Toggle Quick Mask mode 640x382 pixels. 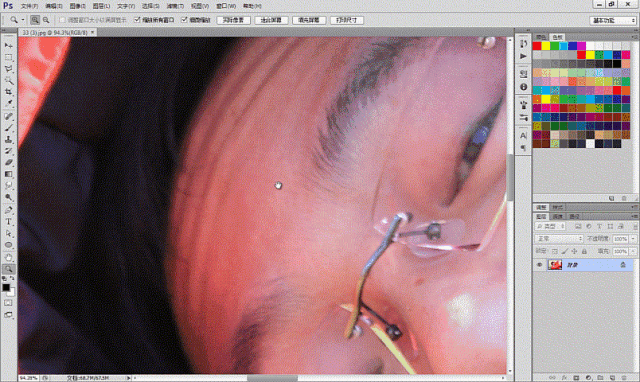[8, 303]
